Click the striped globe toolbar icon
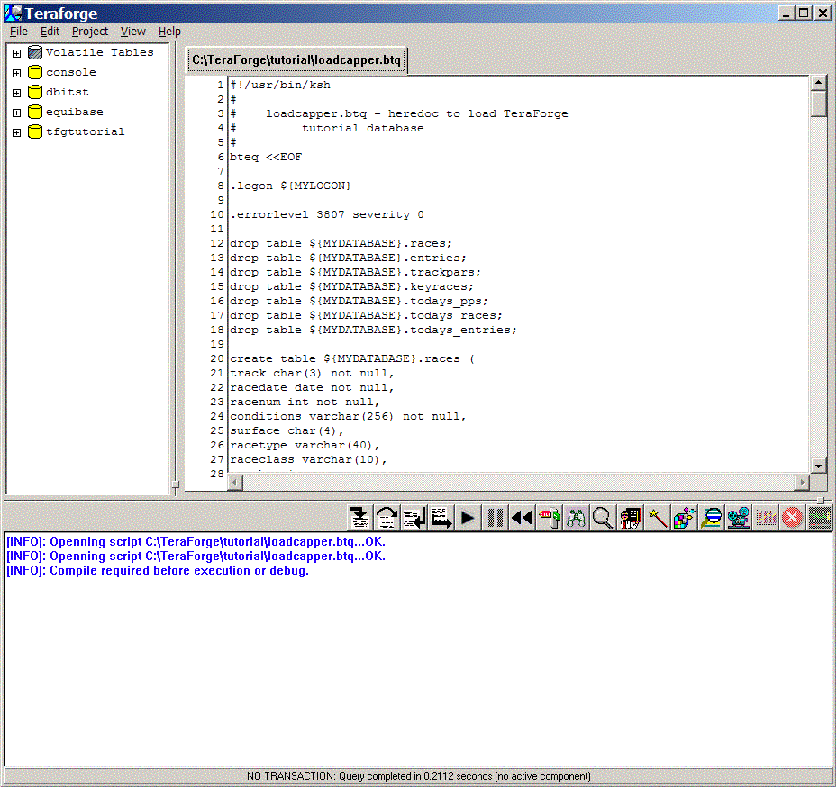This screenshot has height=787, width=836. click(x=711, y=517)
